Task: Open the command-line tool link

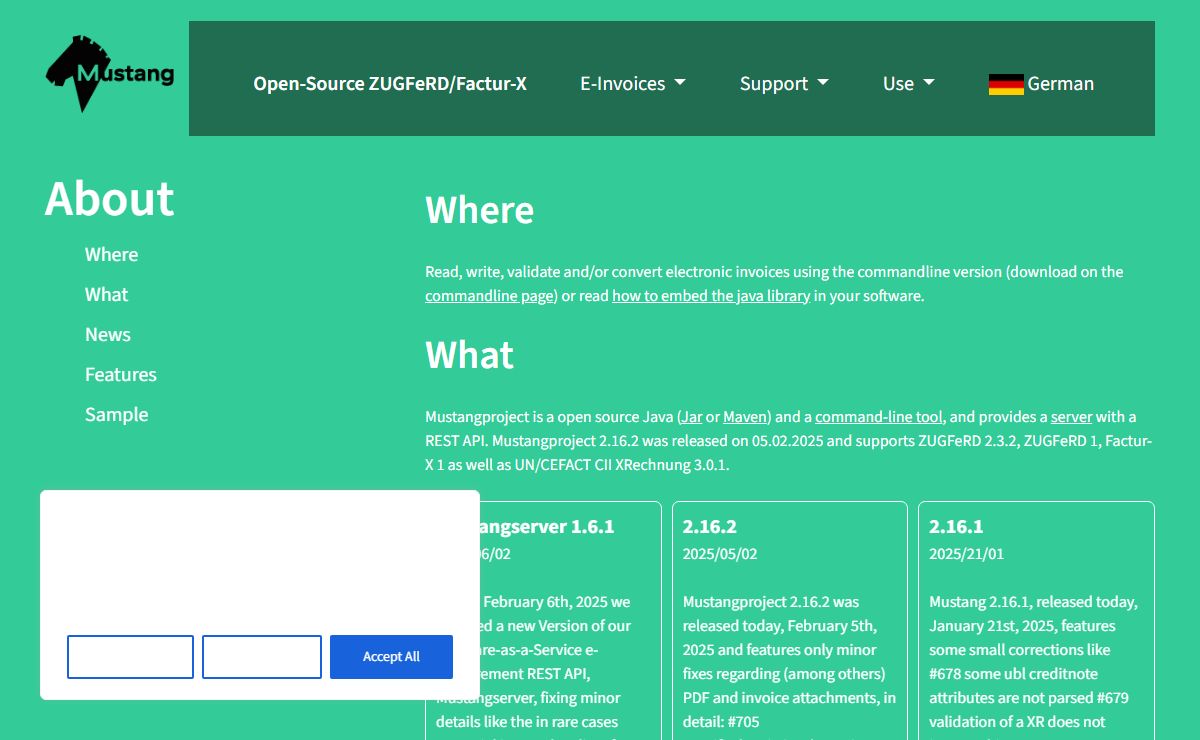Action: tap(879, 417)
